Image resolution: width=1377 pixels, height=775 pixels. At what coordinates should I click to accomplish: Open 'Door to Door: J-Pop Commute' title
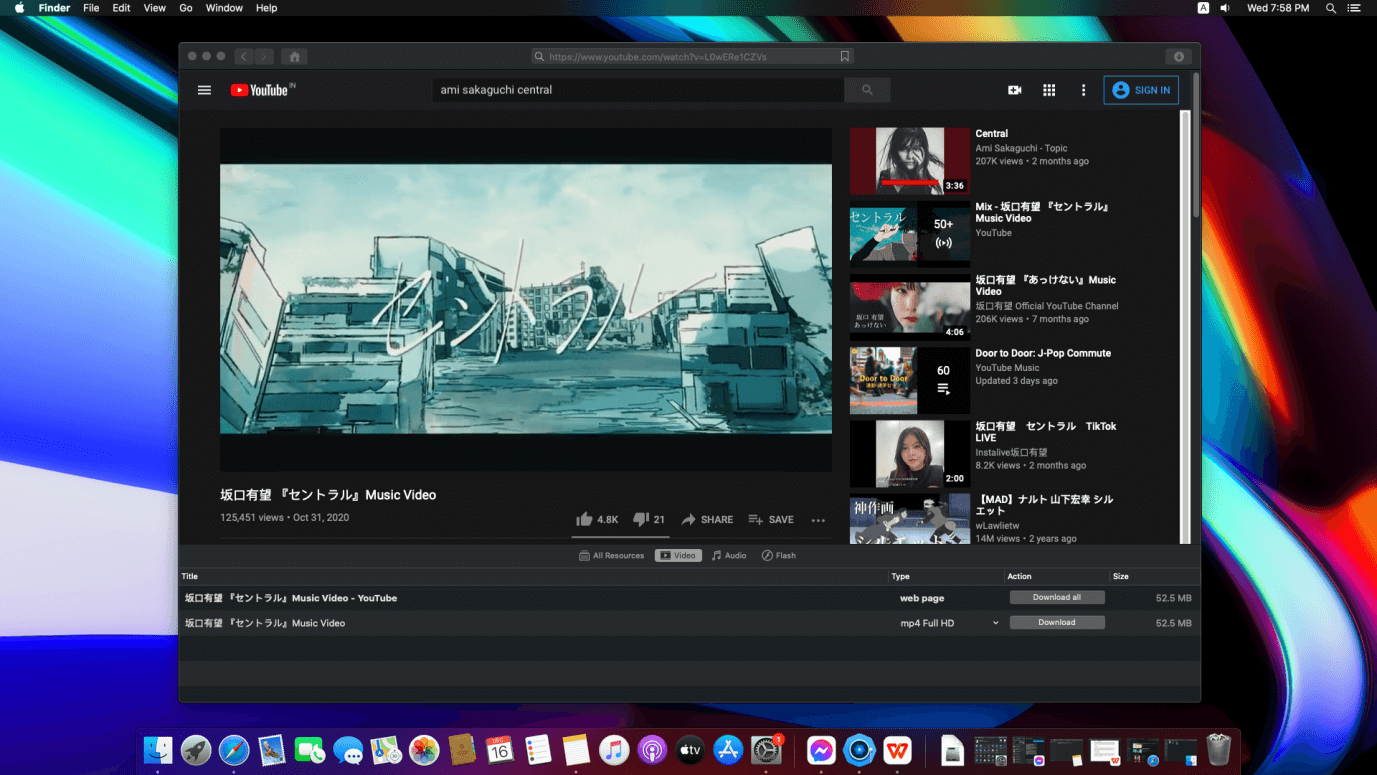[1043, 353]
